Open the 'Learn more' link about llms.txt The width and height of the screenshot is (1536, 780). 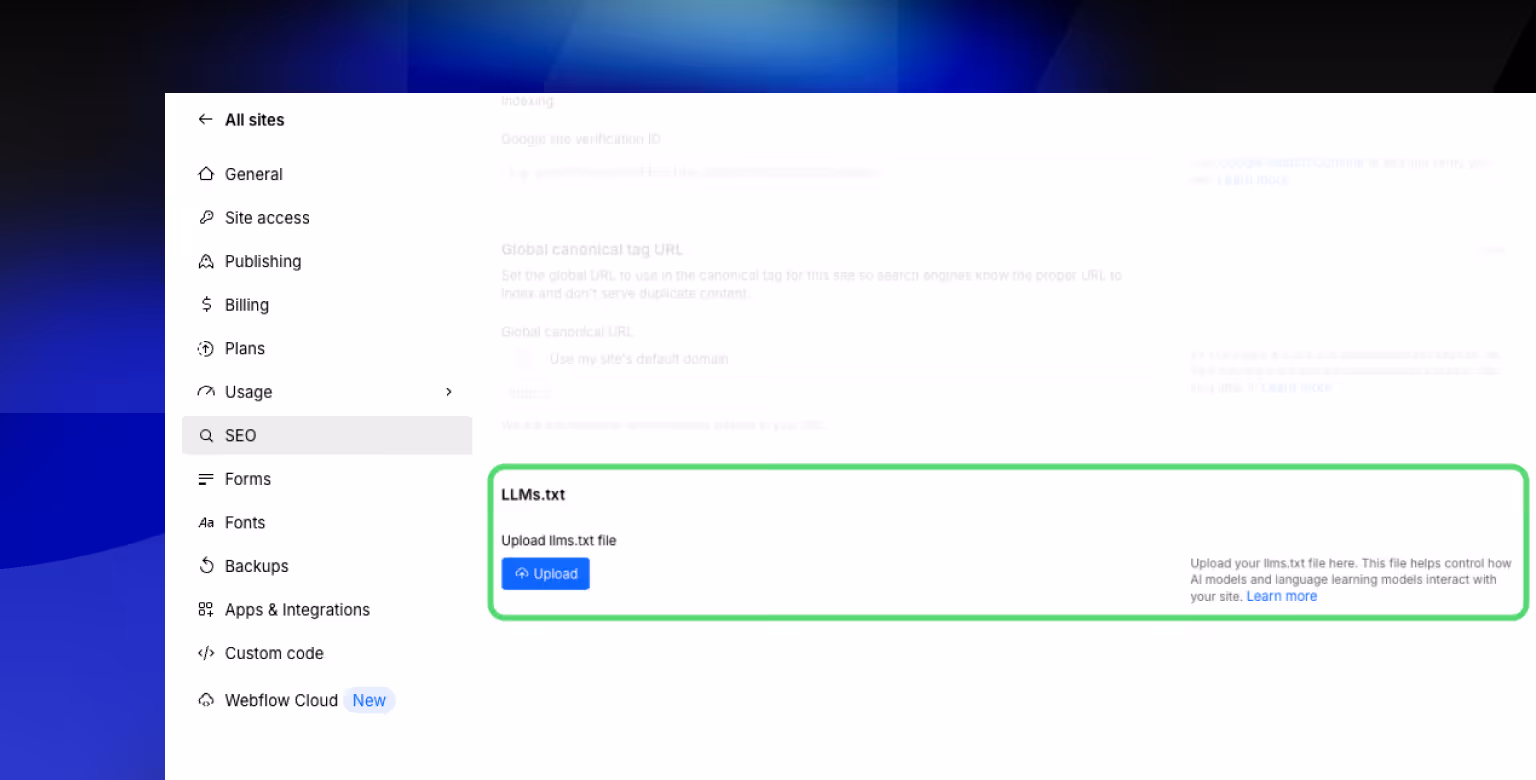[x=1281, y=596]
